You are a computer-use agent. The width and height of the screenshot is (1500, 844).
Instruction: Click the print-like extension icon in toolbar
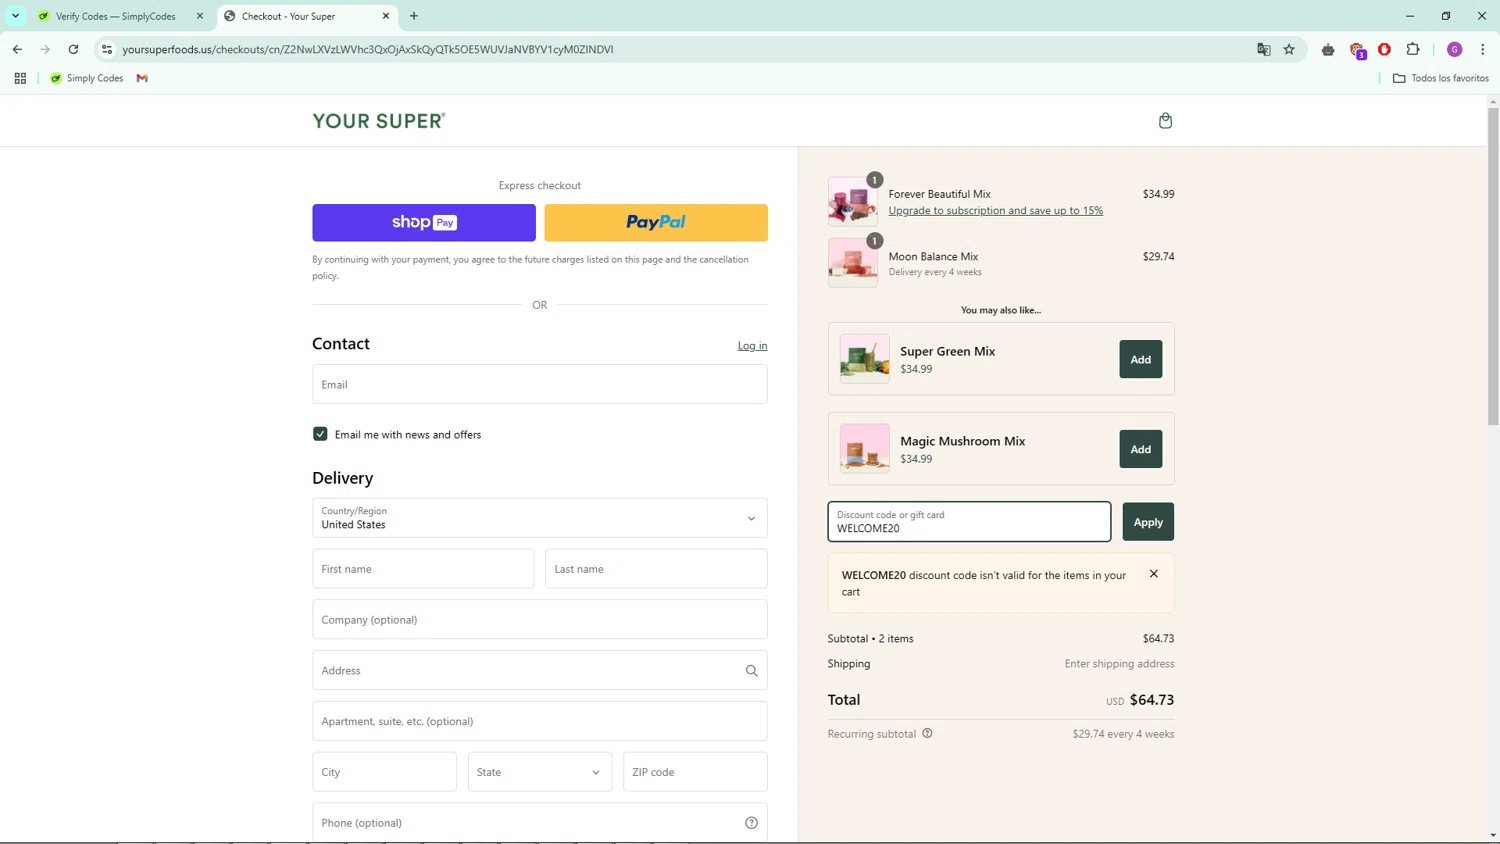coord(1328,49)
